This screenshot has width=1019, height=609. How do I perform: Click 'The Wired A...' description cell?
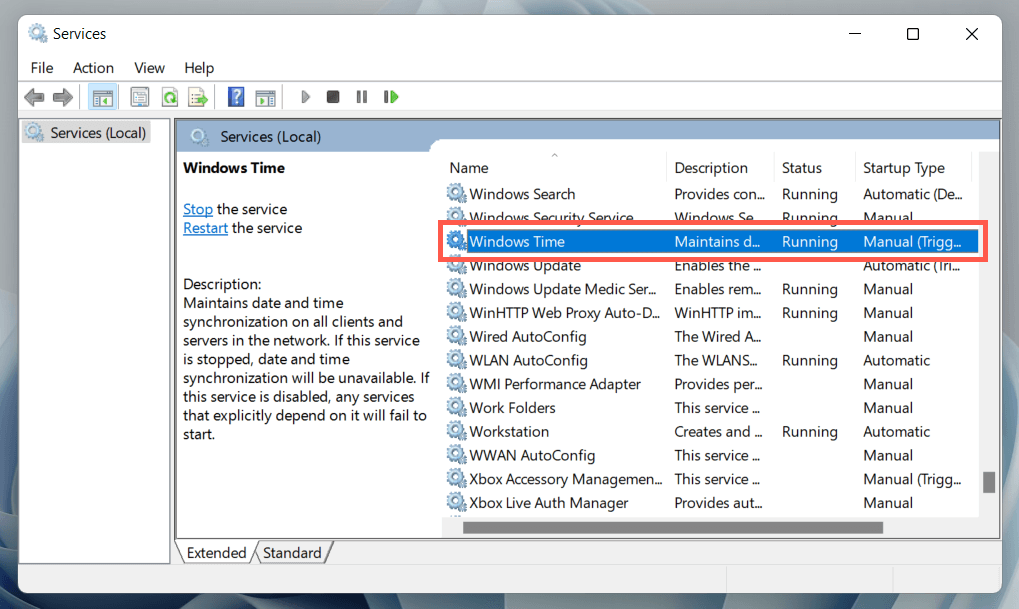pyautogui.click(x=717, y=337)
